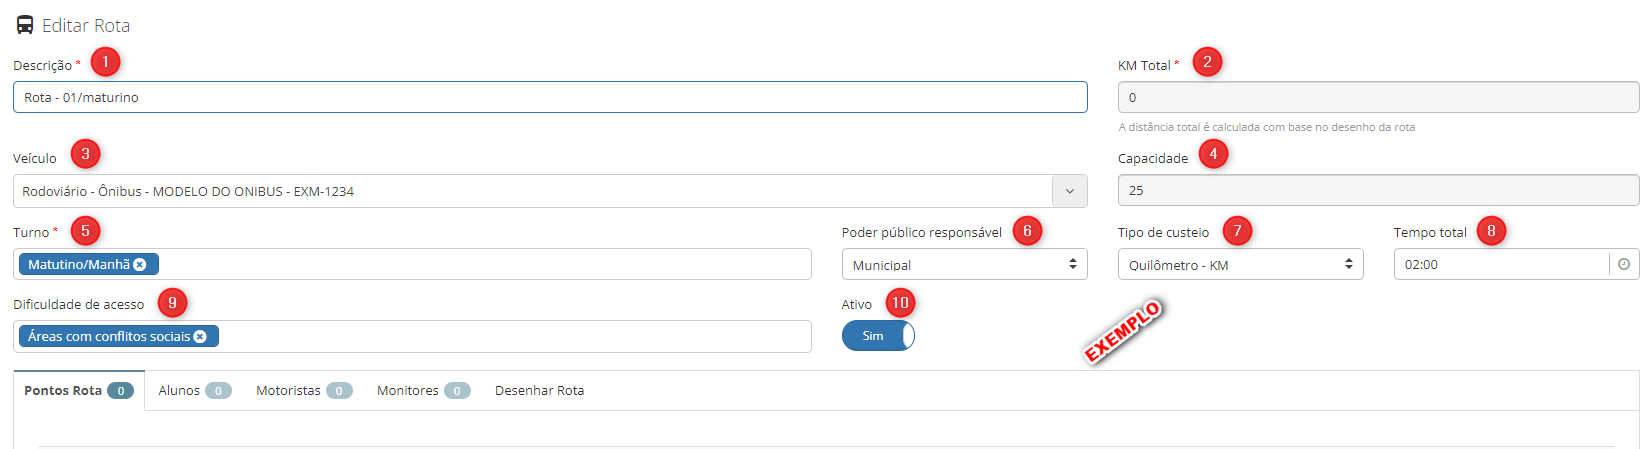Click red marker number 1 near Descrição
This screenshot has width=1649, height=449.
point(105,62)
